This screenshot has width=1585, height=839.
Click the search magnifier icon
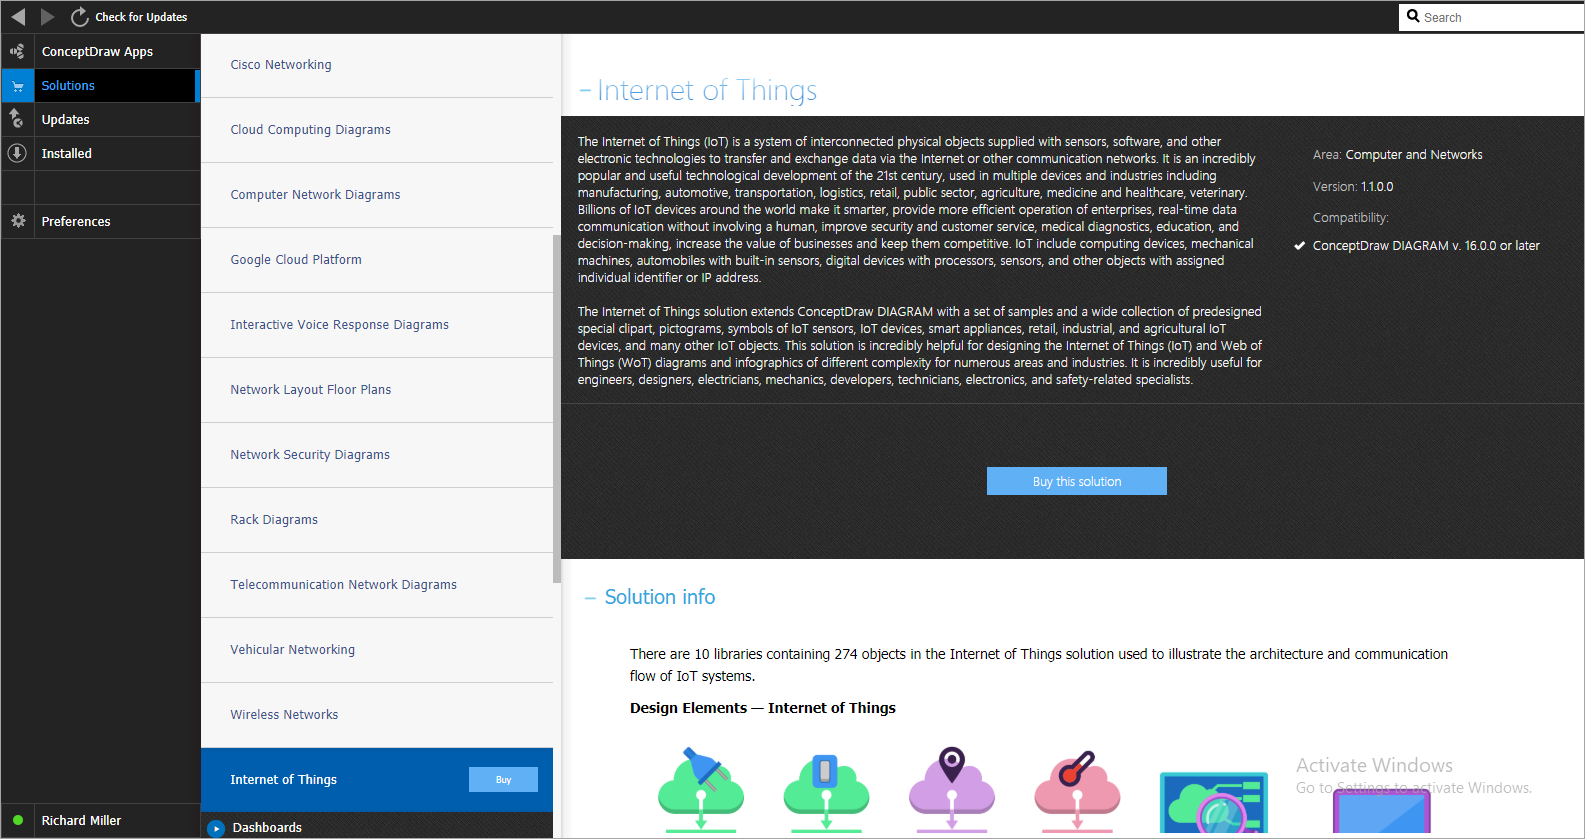click(x=1413, y=16)
